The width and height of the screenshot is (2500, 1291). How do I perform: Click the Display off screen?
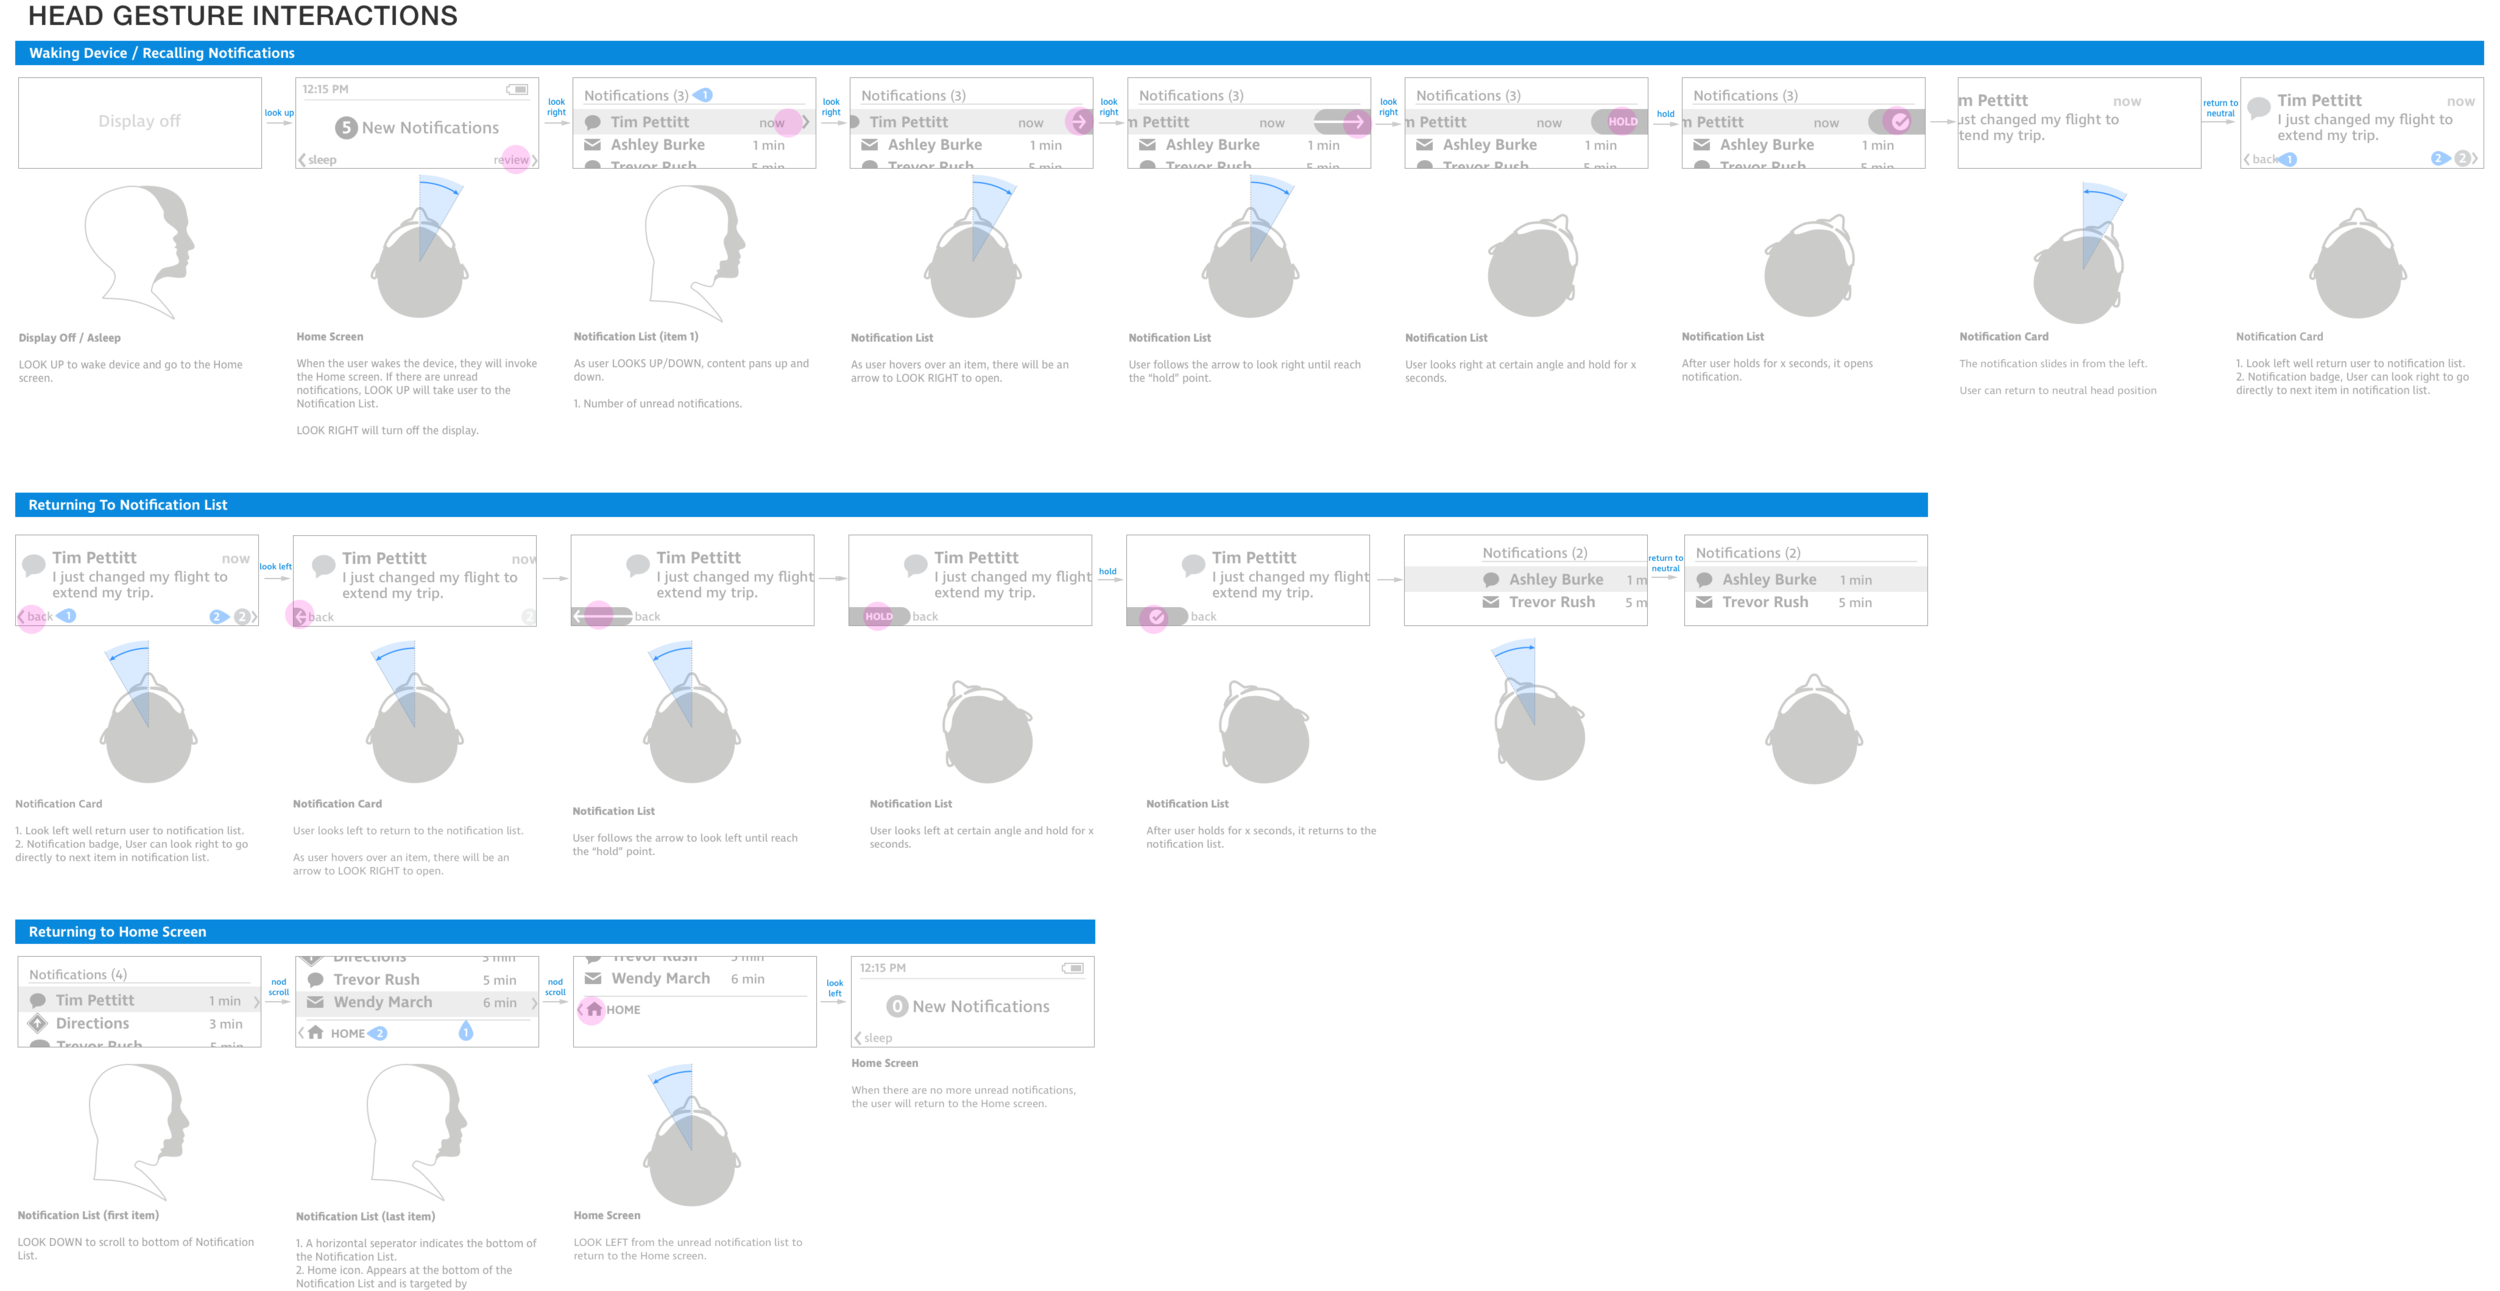(140, 123)
